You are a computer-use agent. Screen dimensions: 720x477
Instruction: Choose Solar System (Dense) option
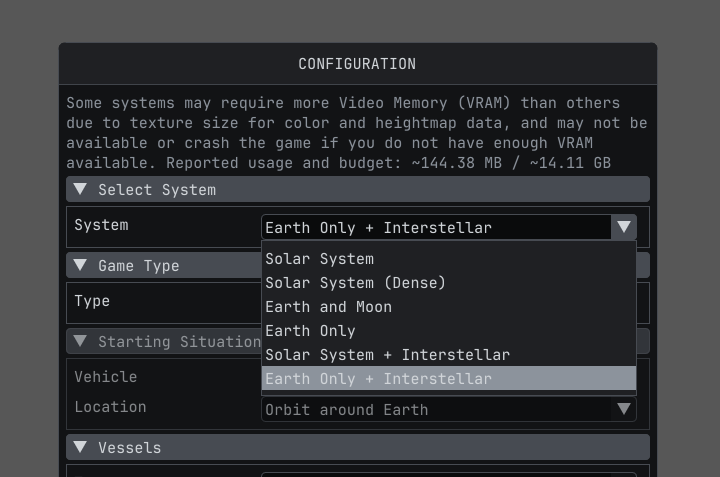449,283
